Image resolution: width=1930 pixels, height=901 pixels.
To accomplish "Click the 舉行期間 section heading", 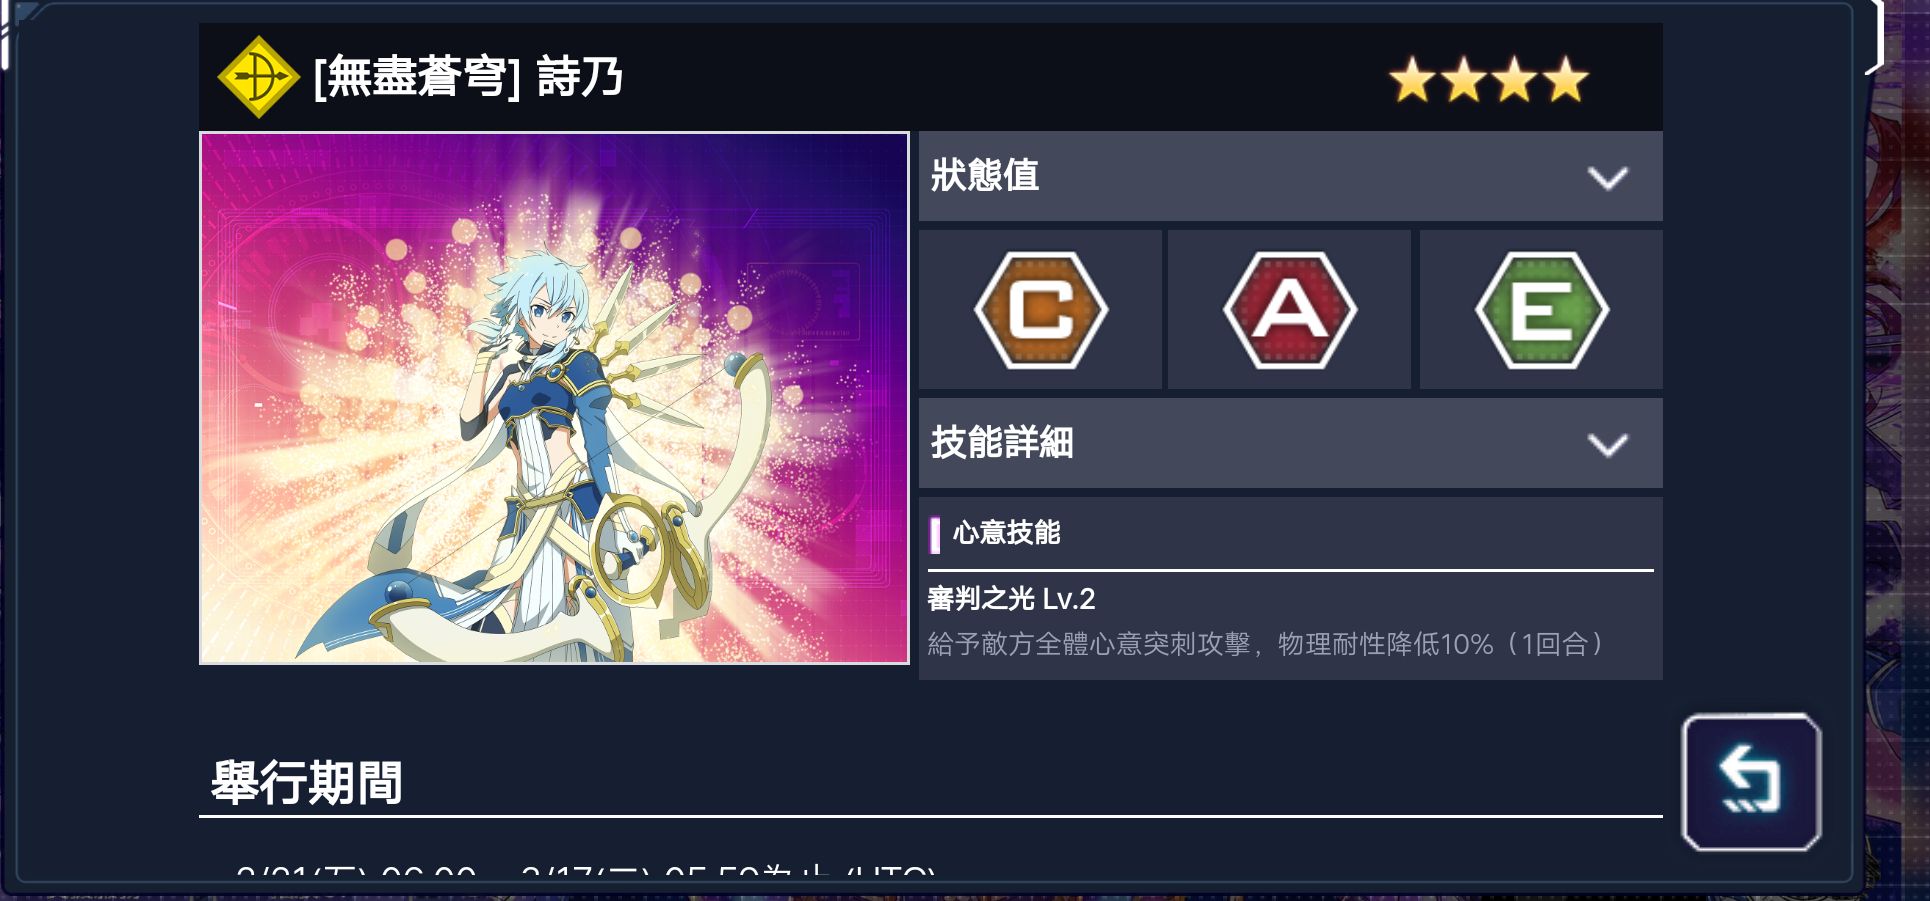I will [306, 782].
